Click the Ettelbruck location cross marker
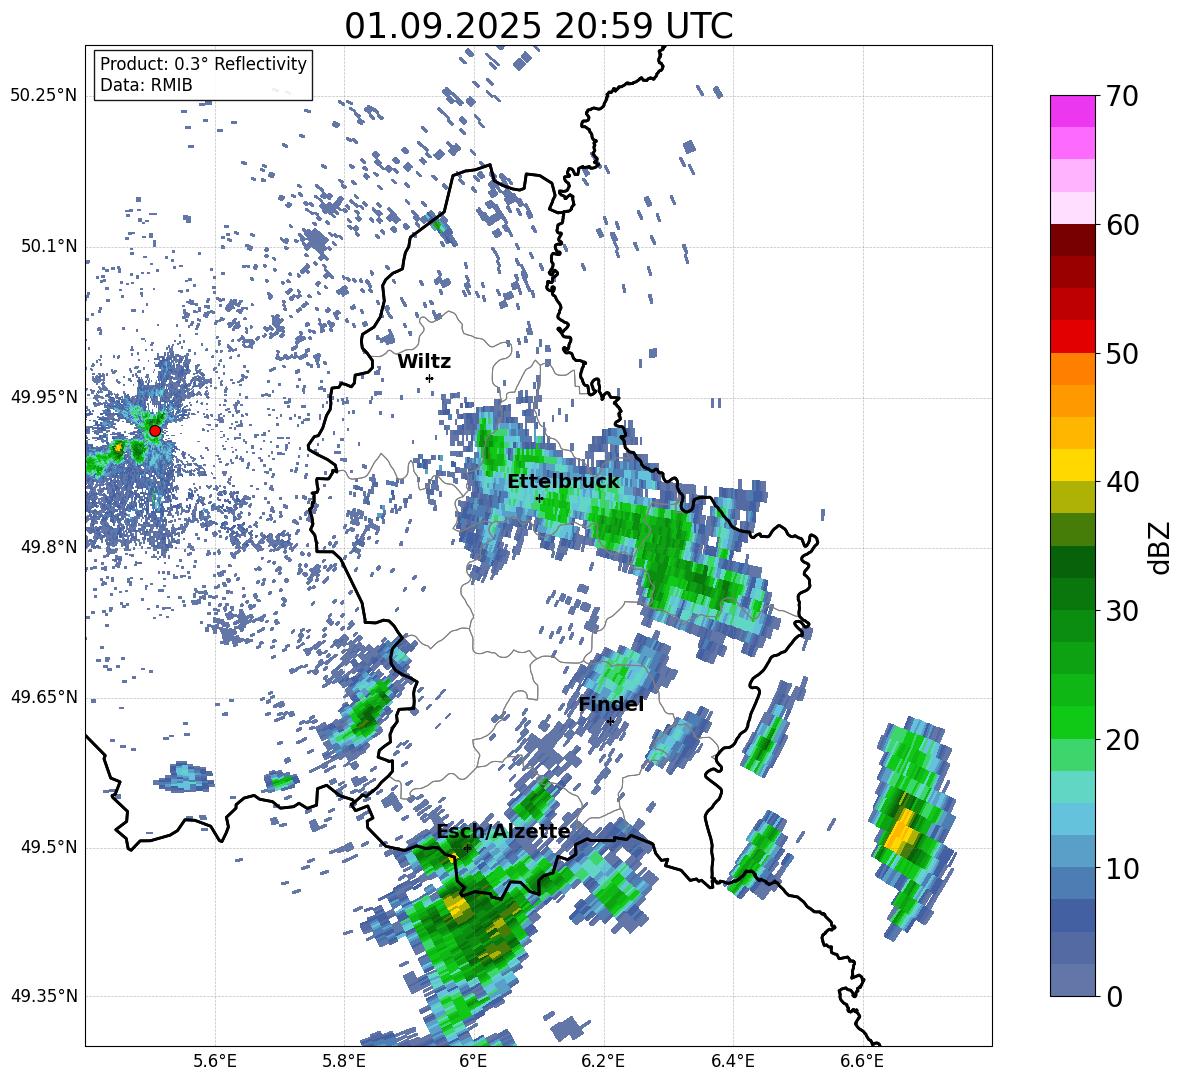Screen dimensions: 1184x1081 pyautogui.click(x=539, y=498)
